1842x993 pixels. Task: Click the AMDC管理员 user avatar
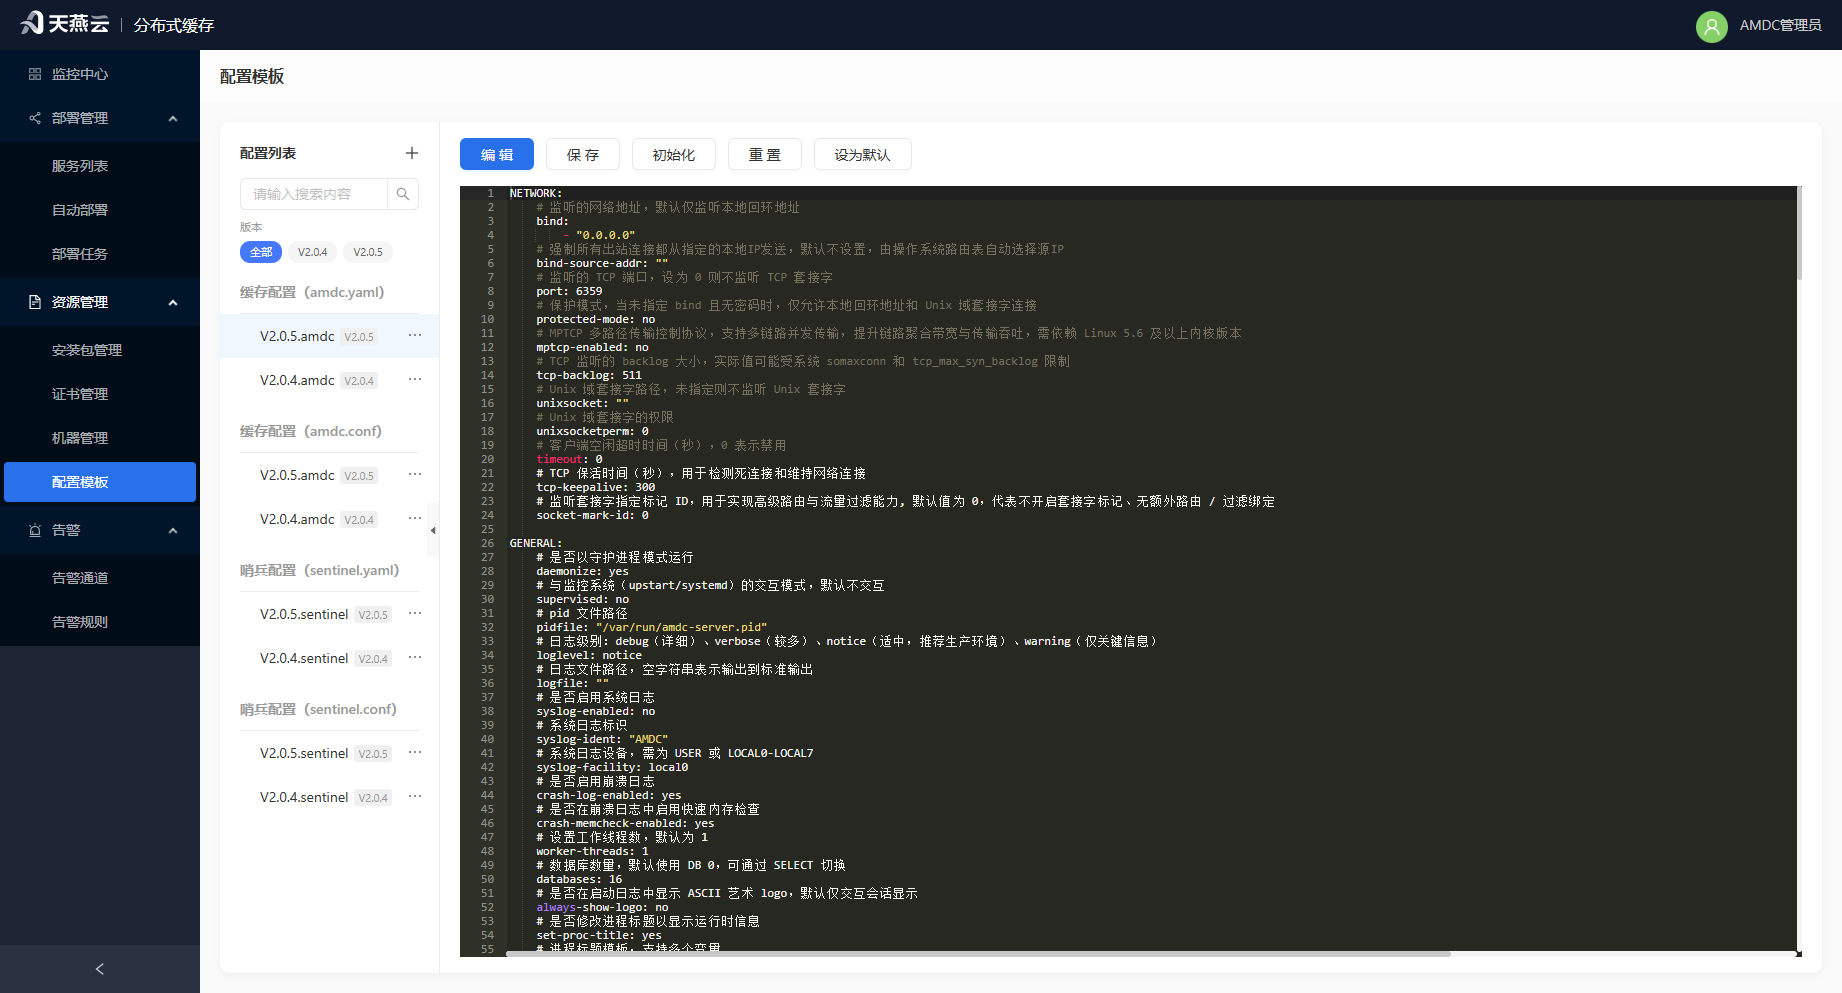[x=1712, y=25]
